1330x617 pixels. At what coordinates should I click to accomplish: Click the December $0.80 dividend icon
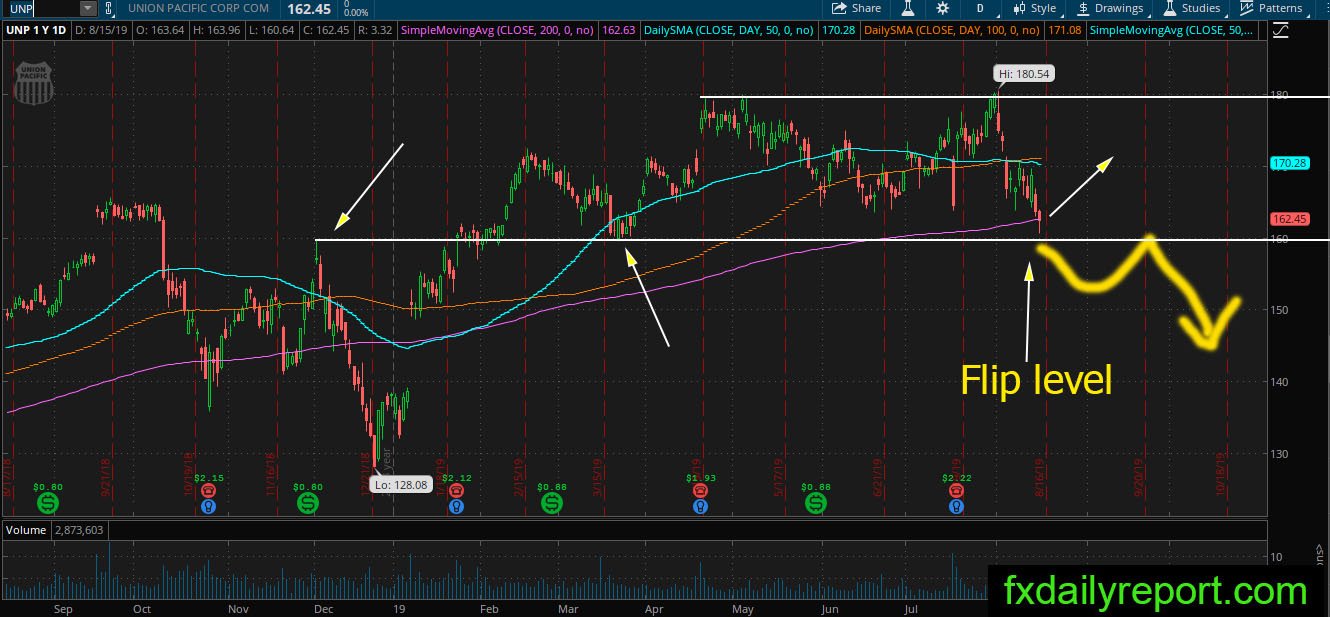[306, 503]
